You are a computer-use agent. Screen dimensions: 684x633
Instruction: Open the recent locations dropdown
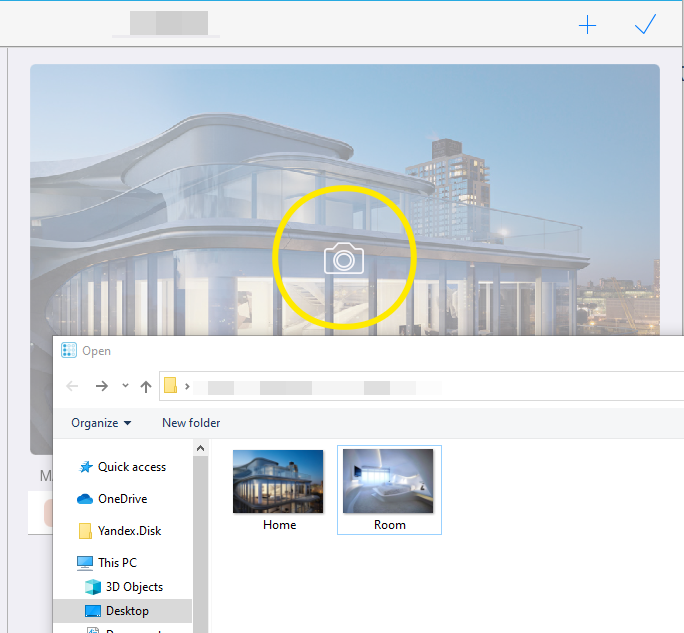[x=125, y=386]
